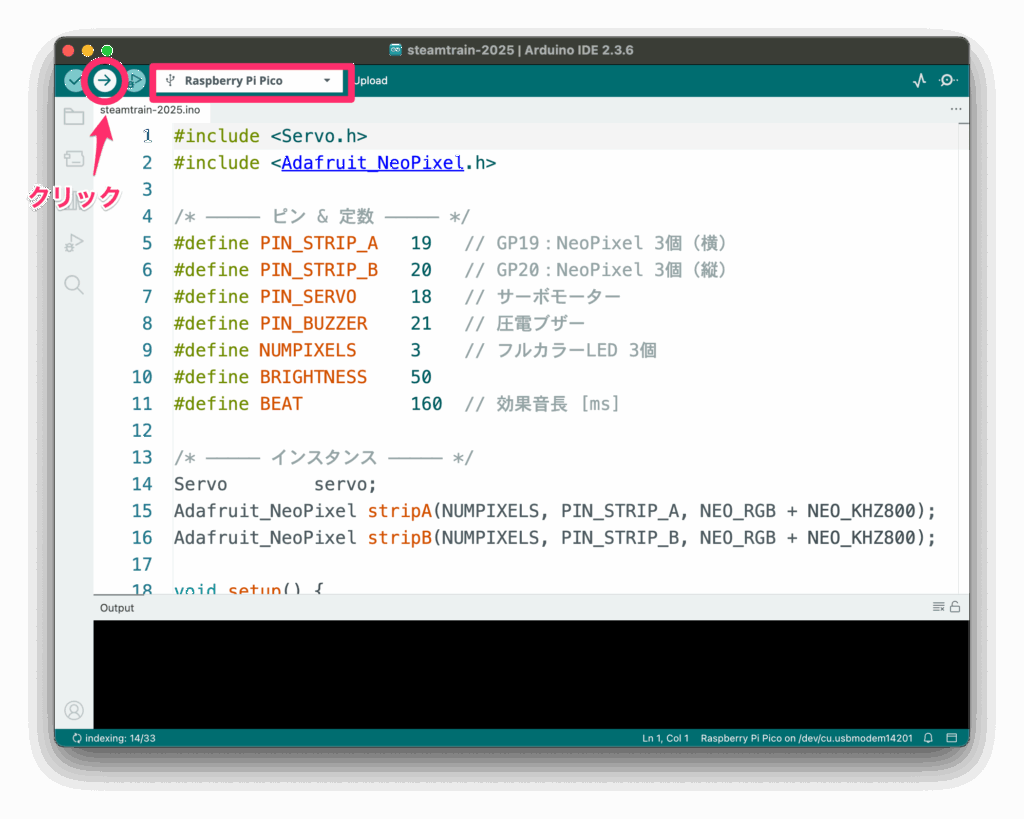Click the 'NUMPIXELS' define on line 9
The width and height of the screenshot is (1024, 819).
(308, 350)
